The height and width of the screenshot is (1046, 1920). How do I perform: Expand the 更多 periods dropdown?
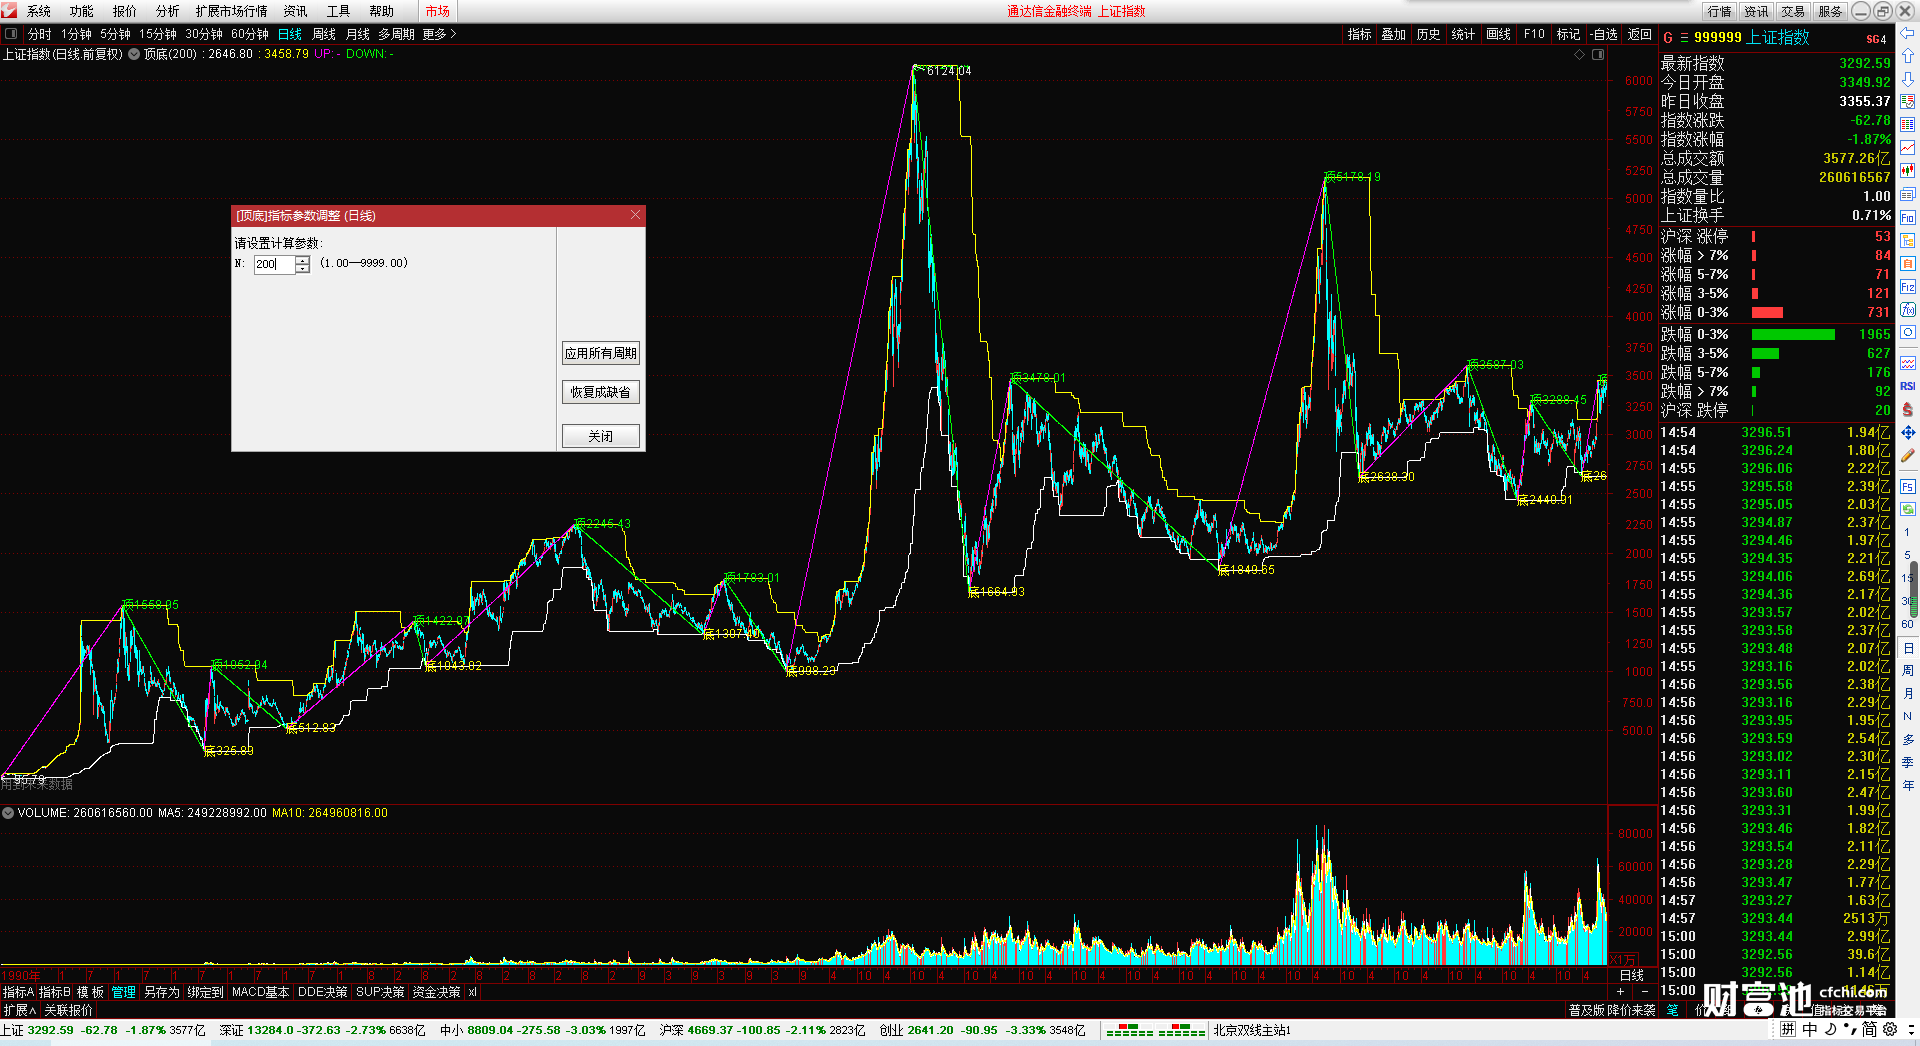point(440,34)
